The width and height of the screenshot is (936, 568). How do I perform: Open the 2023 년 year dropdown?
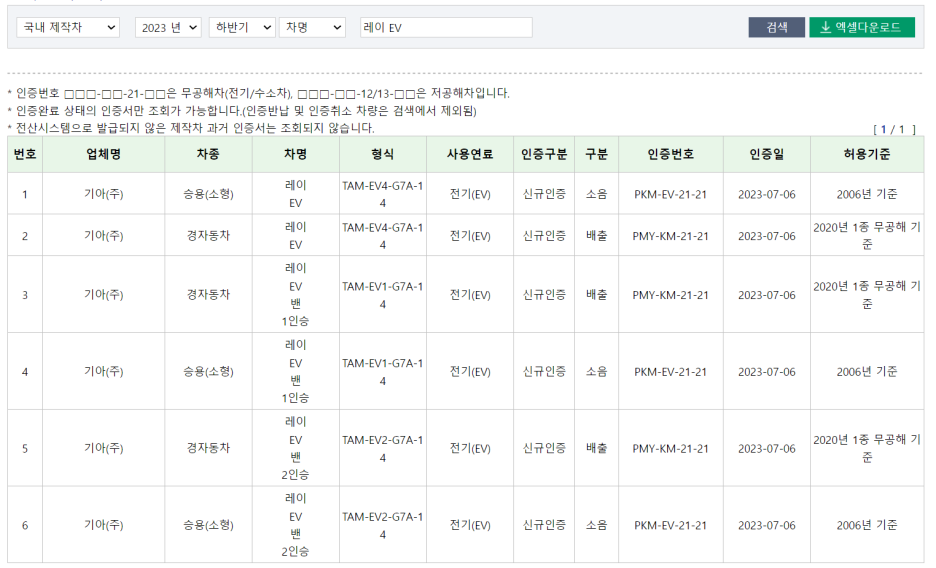168,27
